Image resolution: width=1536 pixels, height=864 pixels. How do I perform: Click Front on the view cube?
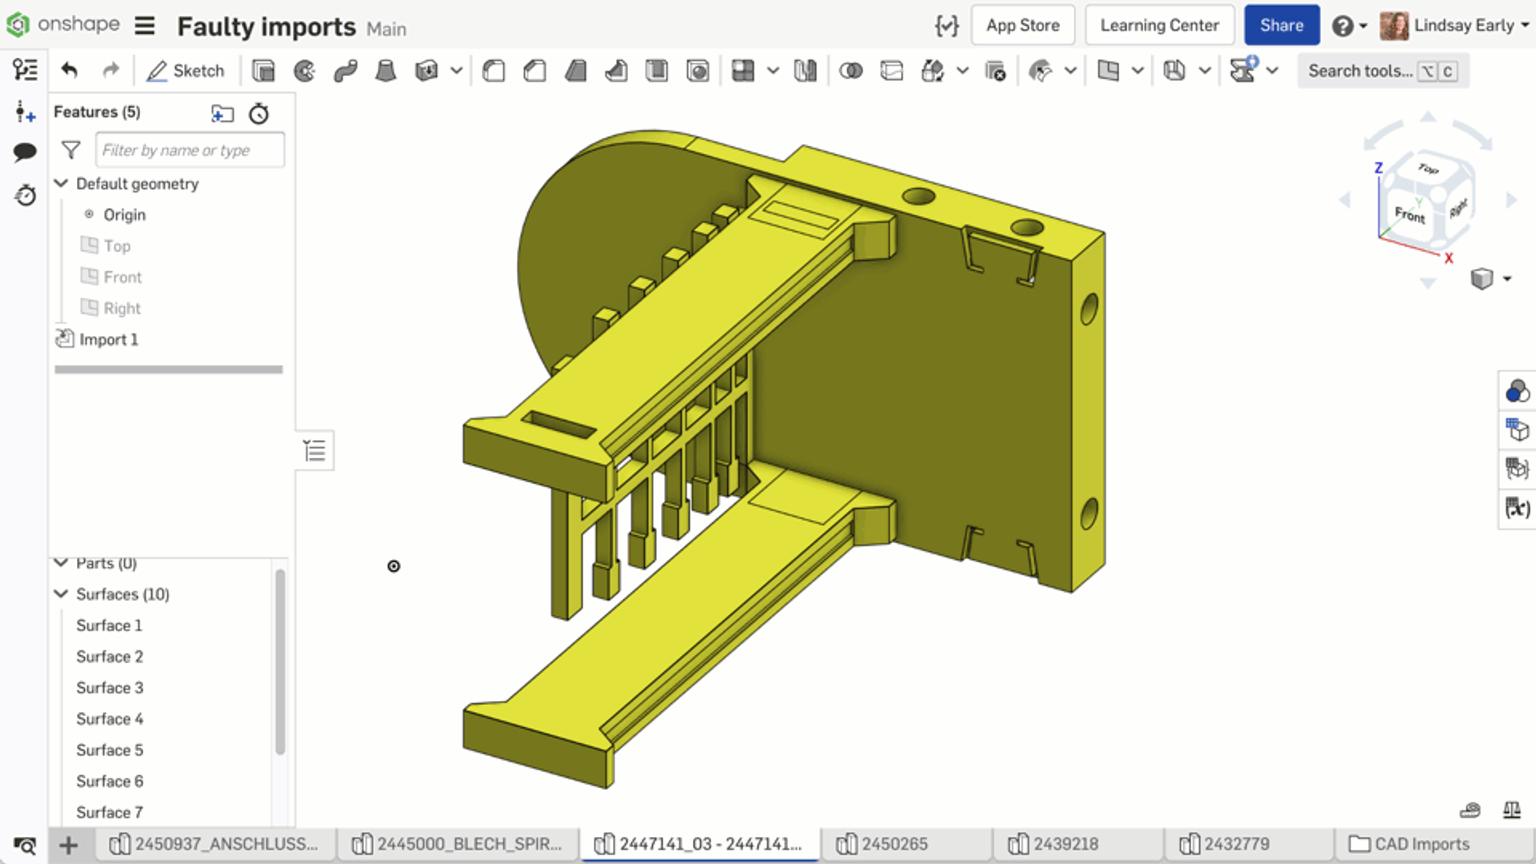[x=1409, y=213]
